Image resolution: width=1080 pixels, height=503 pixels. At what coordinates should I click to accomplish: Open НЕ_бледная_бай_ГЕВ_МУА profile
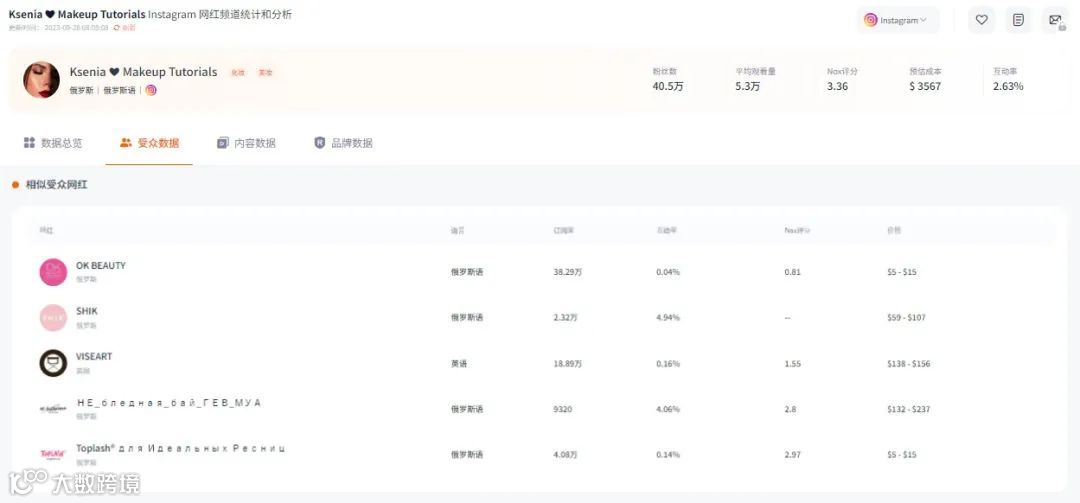(169, 402)
